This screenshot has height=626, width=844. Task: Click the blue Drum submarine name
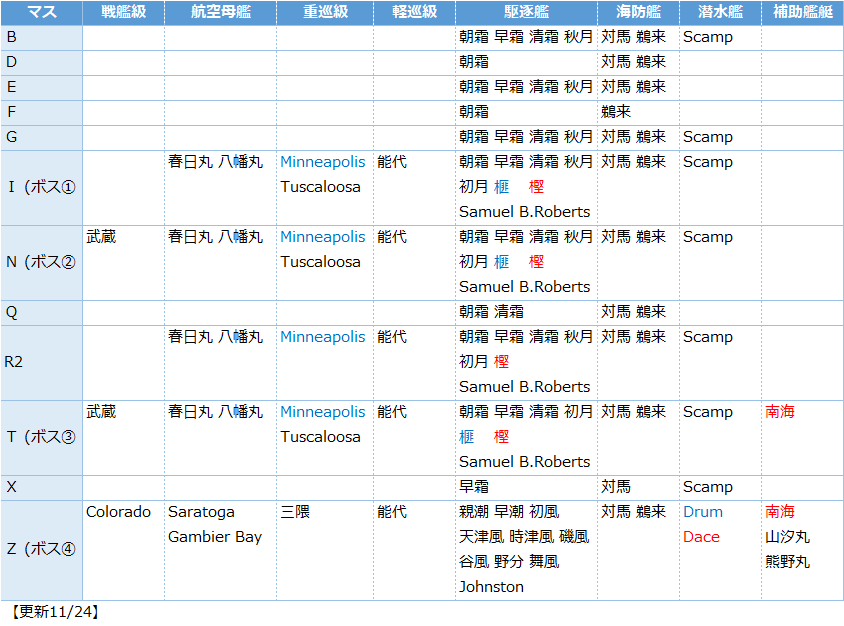click(702, 512)
